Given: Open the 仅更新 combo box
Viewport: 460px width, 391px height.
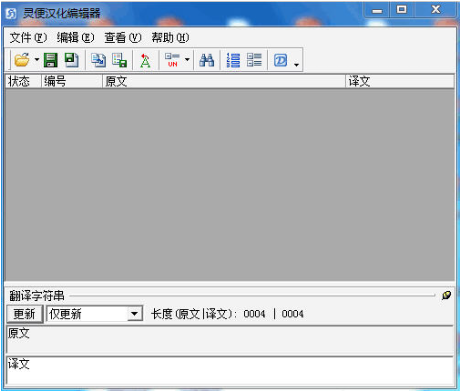Looking at the screenshot, I should [x=95, y=314].
